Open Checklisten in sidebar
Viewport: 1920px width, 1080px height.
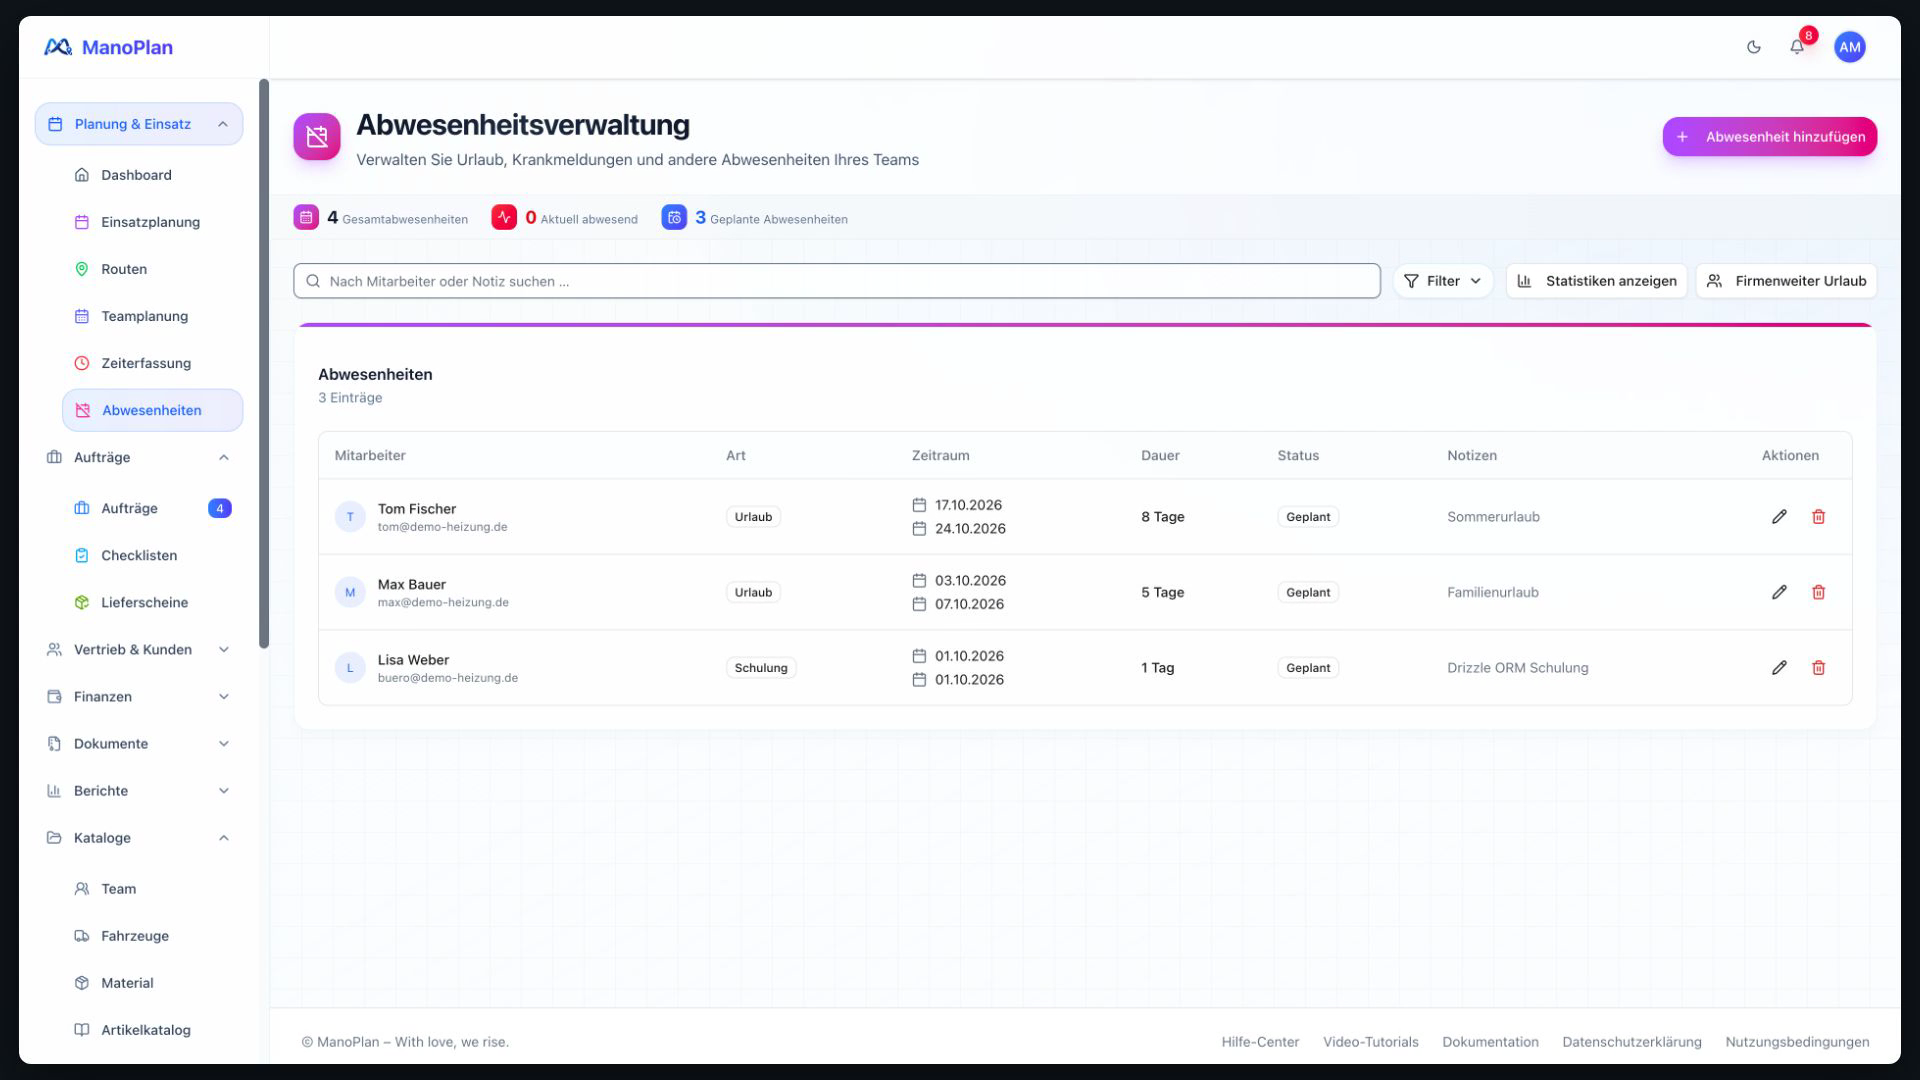152,555
